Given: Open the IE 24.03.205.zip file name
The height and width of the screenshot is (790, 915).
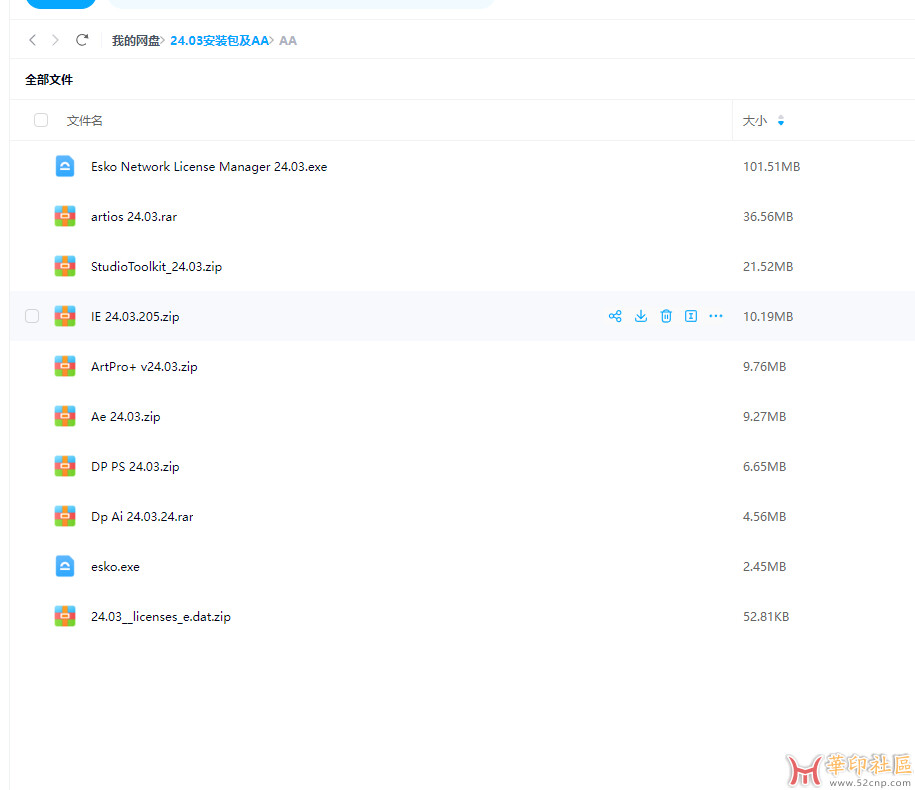Looking at the screenshot, I should [x=135, y=316].
